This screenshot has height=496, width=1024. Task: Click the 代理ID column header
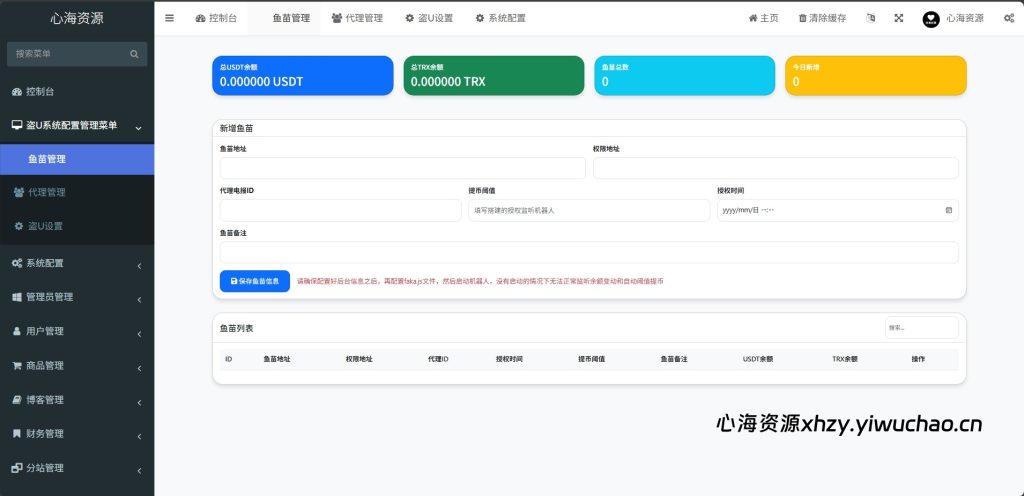coord(438,360)
